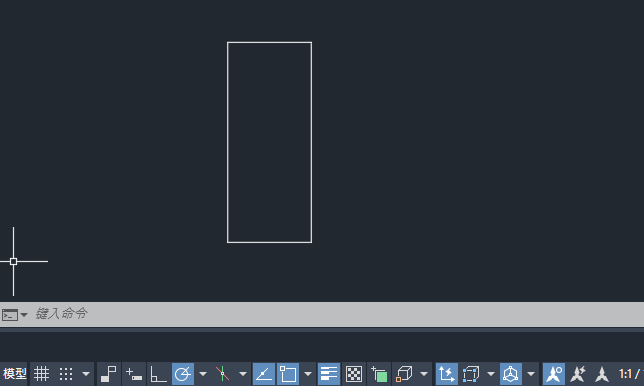Disable the Dynamic UCS icon
Image resolution: width=644 pixels, height=386 pixels.
[x=446, y=374]
